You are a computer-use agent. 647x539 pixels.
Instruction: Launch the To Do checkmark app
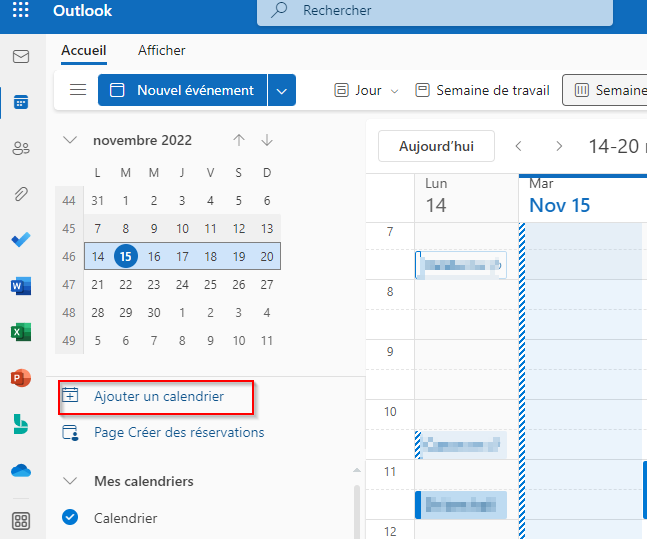[21, 239]
